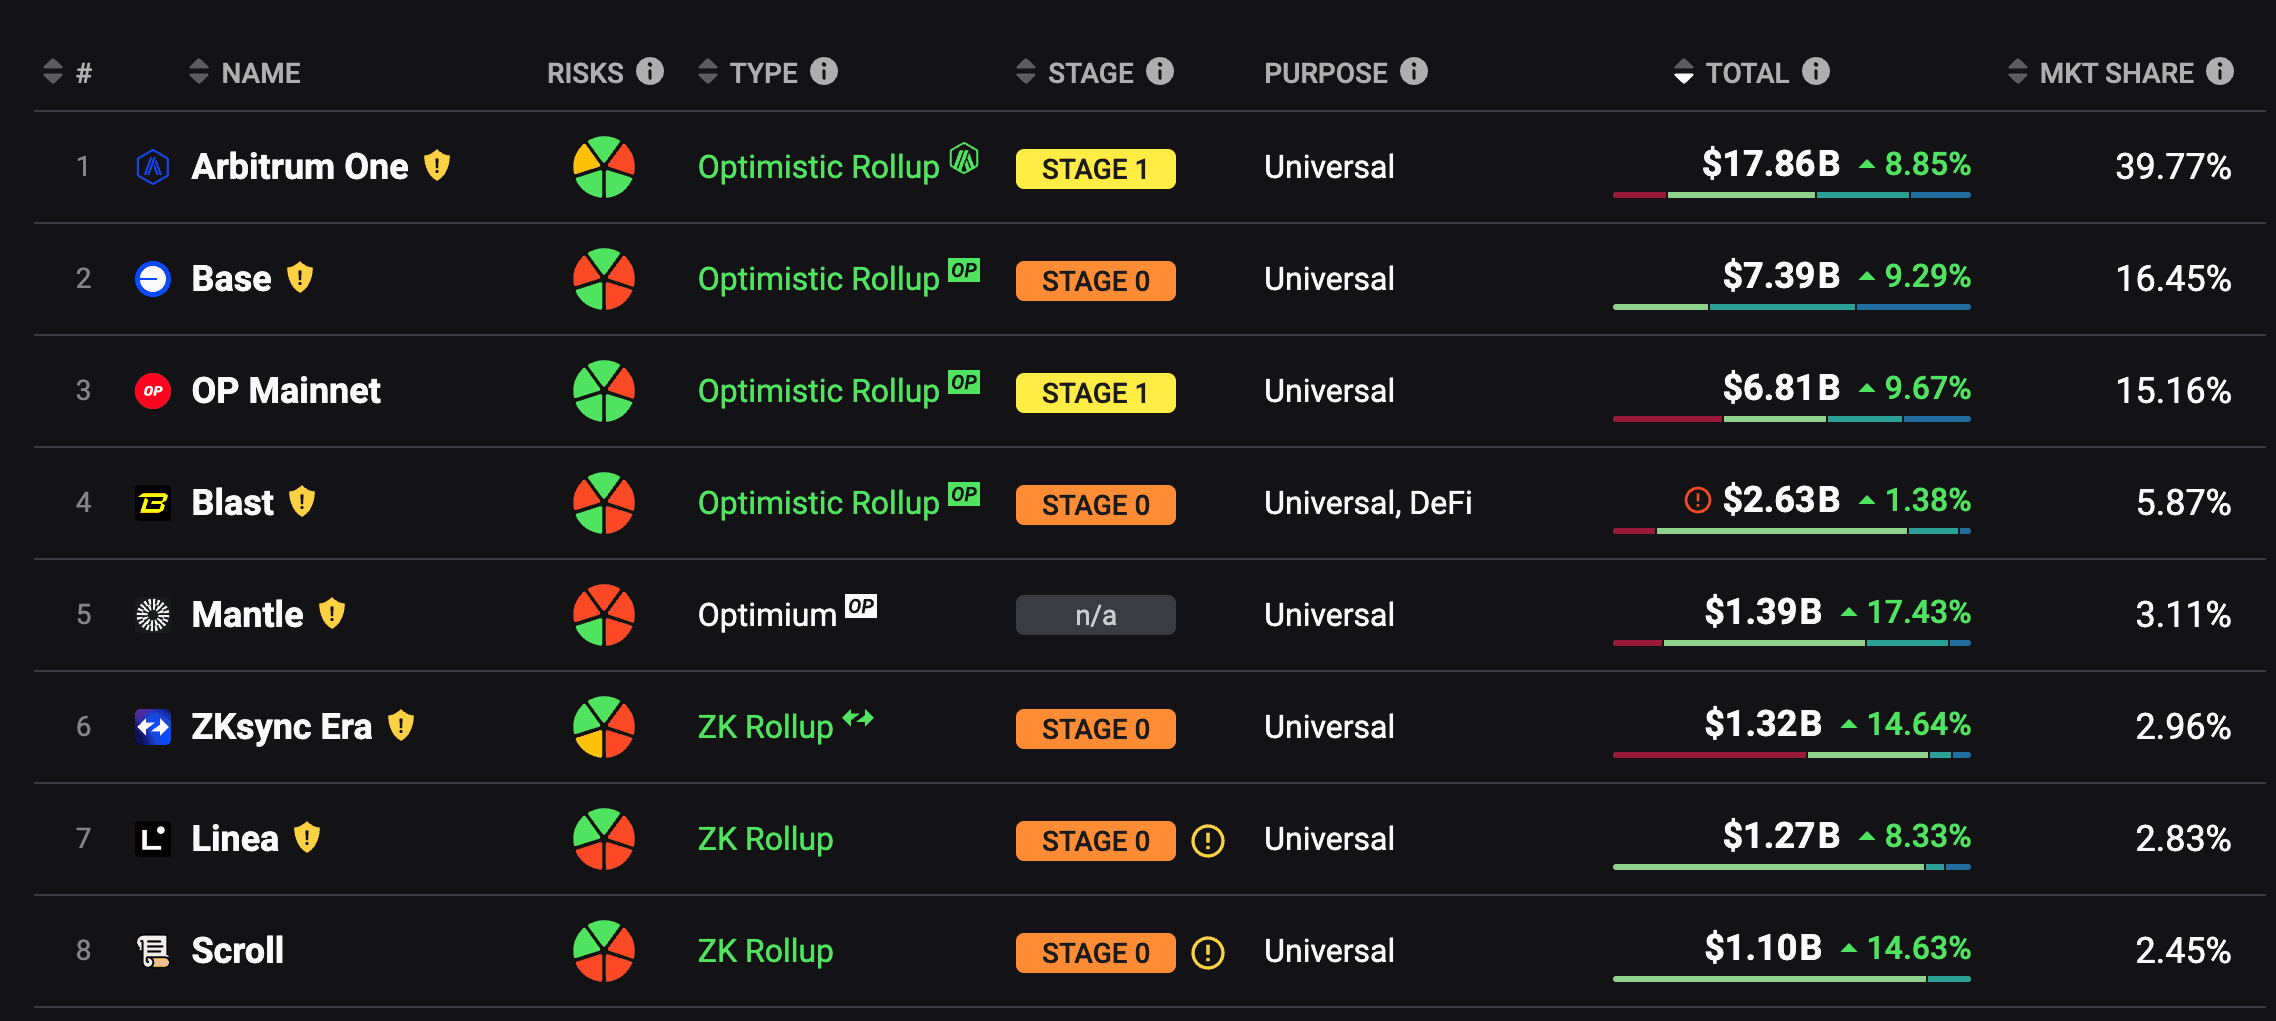
Task: Open the Blast project link
Action: coord(232,502)
